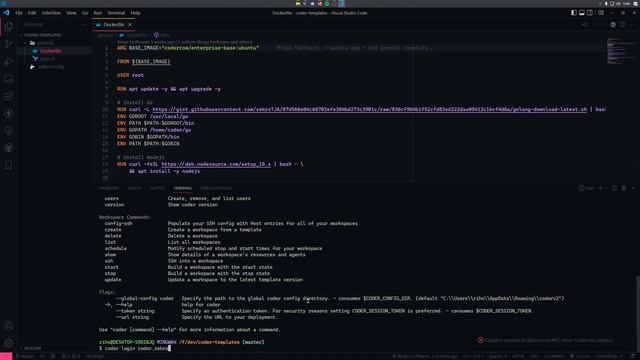Screen dimensions: 640x360
Task: Open Explorer more actions ellipsis
Action: [x=83, y=25]
